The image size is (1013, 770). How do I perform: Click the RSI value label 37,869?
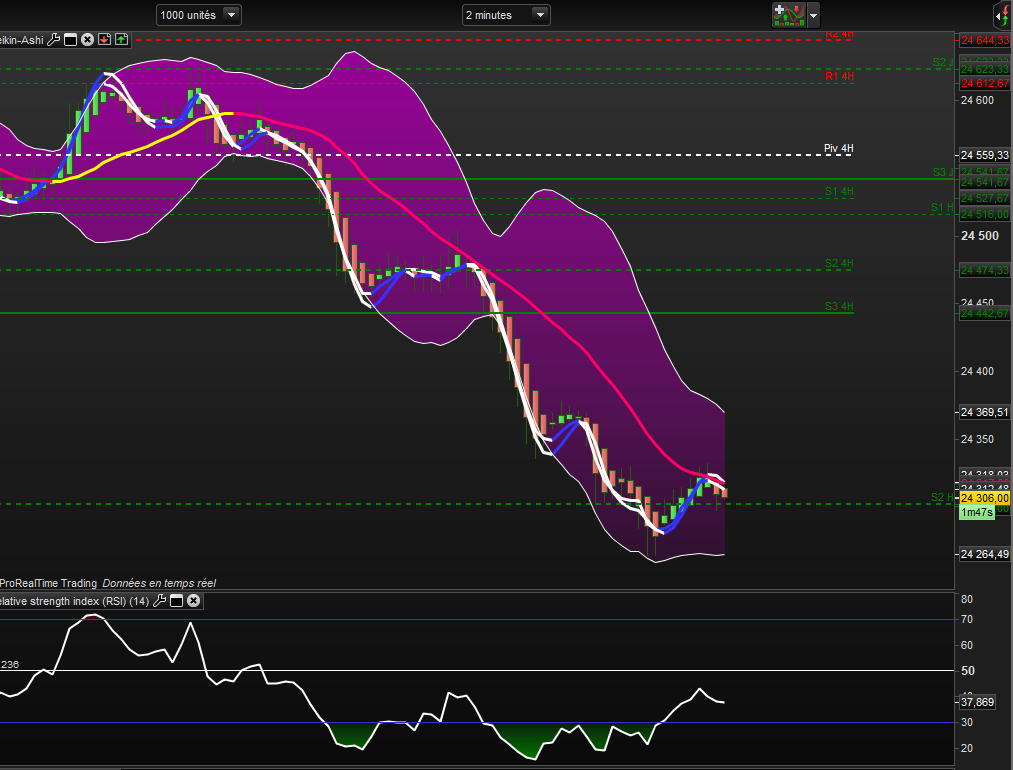[x=976, y=702]
